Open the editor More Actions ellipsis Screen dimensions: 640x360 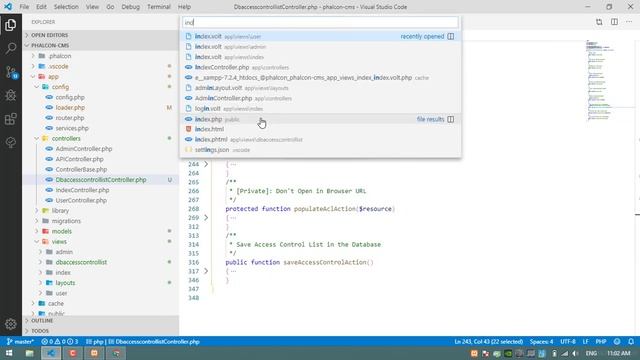tap(629, 22)
